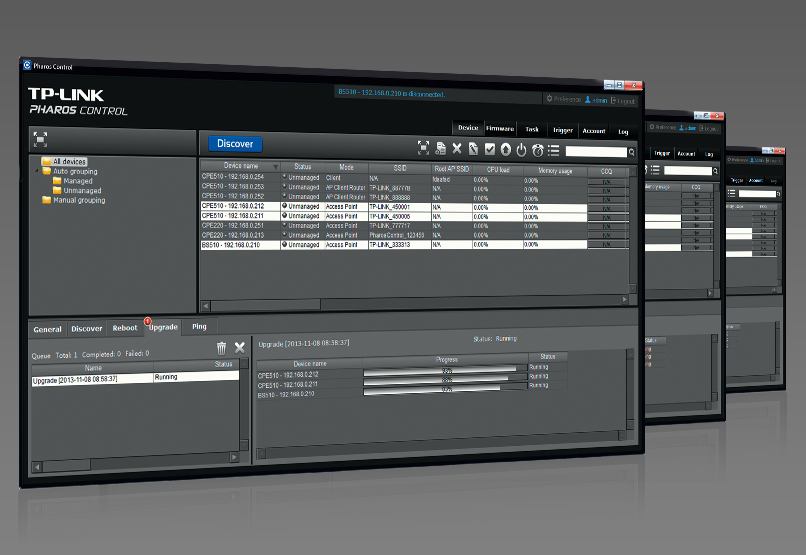
Task: Click SSID cell TP-LINK_333313
Action: pyautogui.click(x=400, y=245)
